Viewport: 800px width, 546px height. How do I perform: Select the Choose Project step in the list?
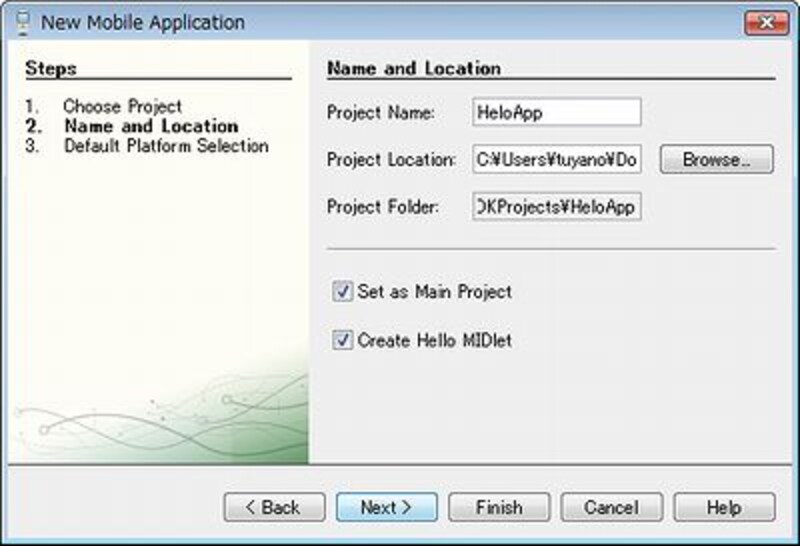(x=122, y=106)
